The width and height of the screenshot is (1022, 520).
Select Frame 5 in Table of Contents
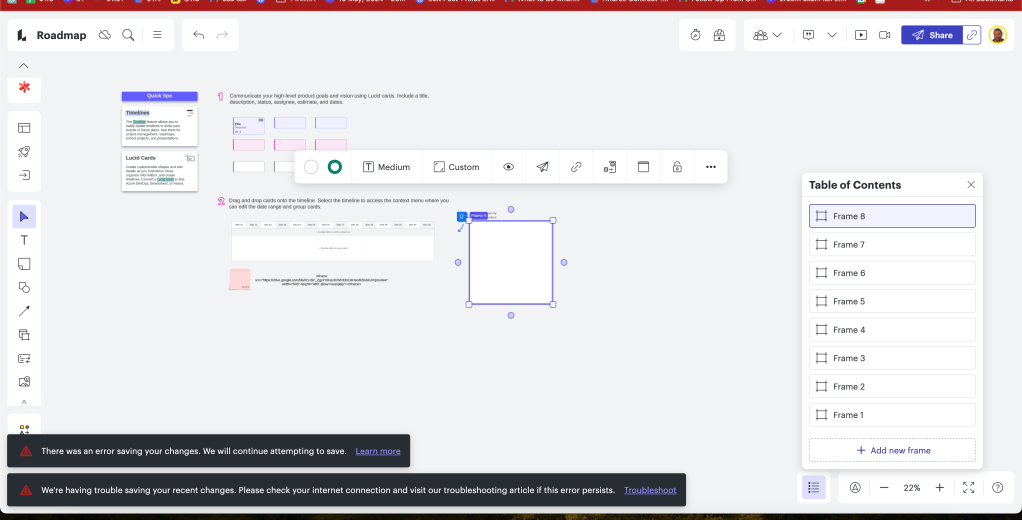click(x=892, y=301)
